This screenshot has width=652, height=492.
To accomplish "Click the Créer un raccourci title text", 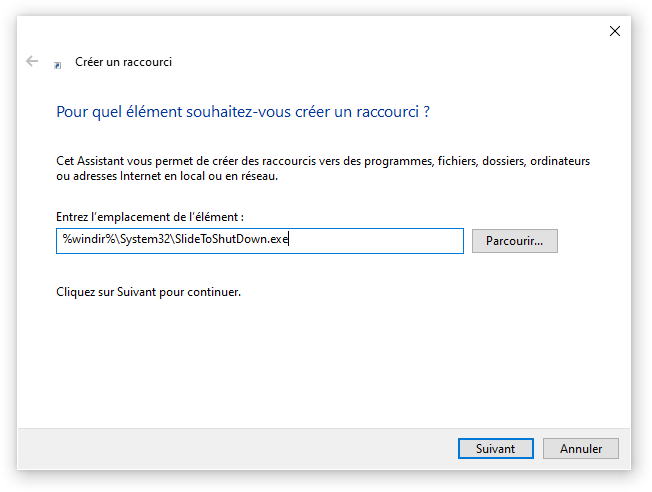I will click(123, 62).
